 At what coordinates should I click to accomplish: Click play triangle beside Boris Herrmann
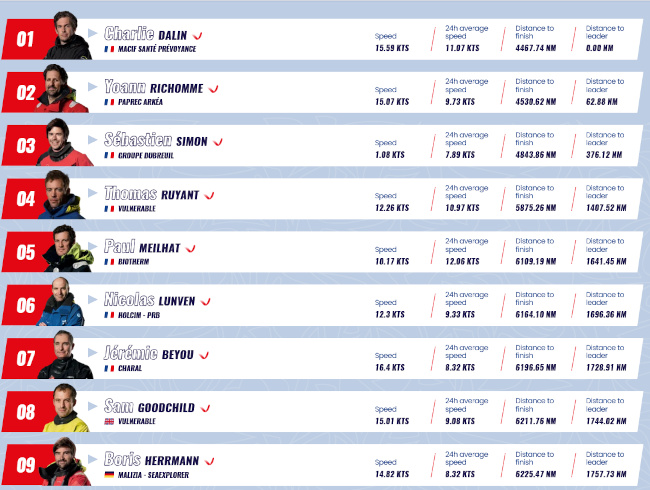pyautogui.click(x=92, y=459)
